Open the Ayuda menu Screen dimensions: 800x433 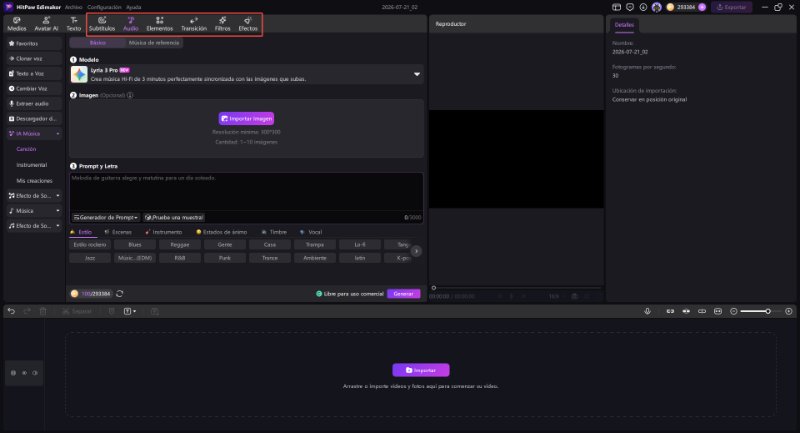point(134,7)
